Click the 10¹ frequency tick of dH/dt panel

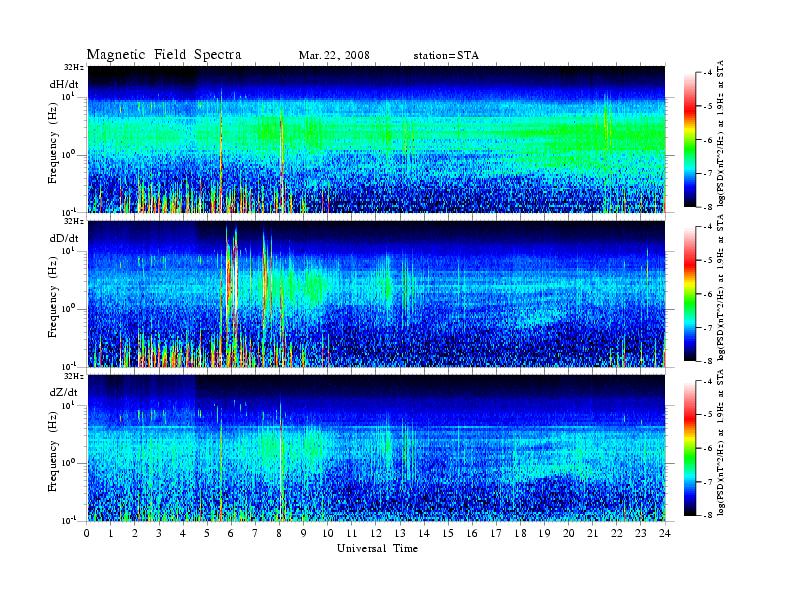tap(68, 95)
